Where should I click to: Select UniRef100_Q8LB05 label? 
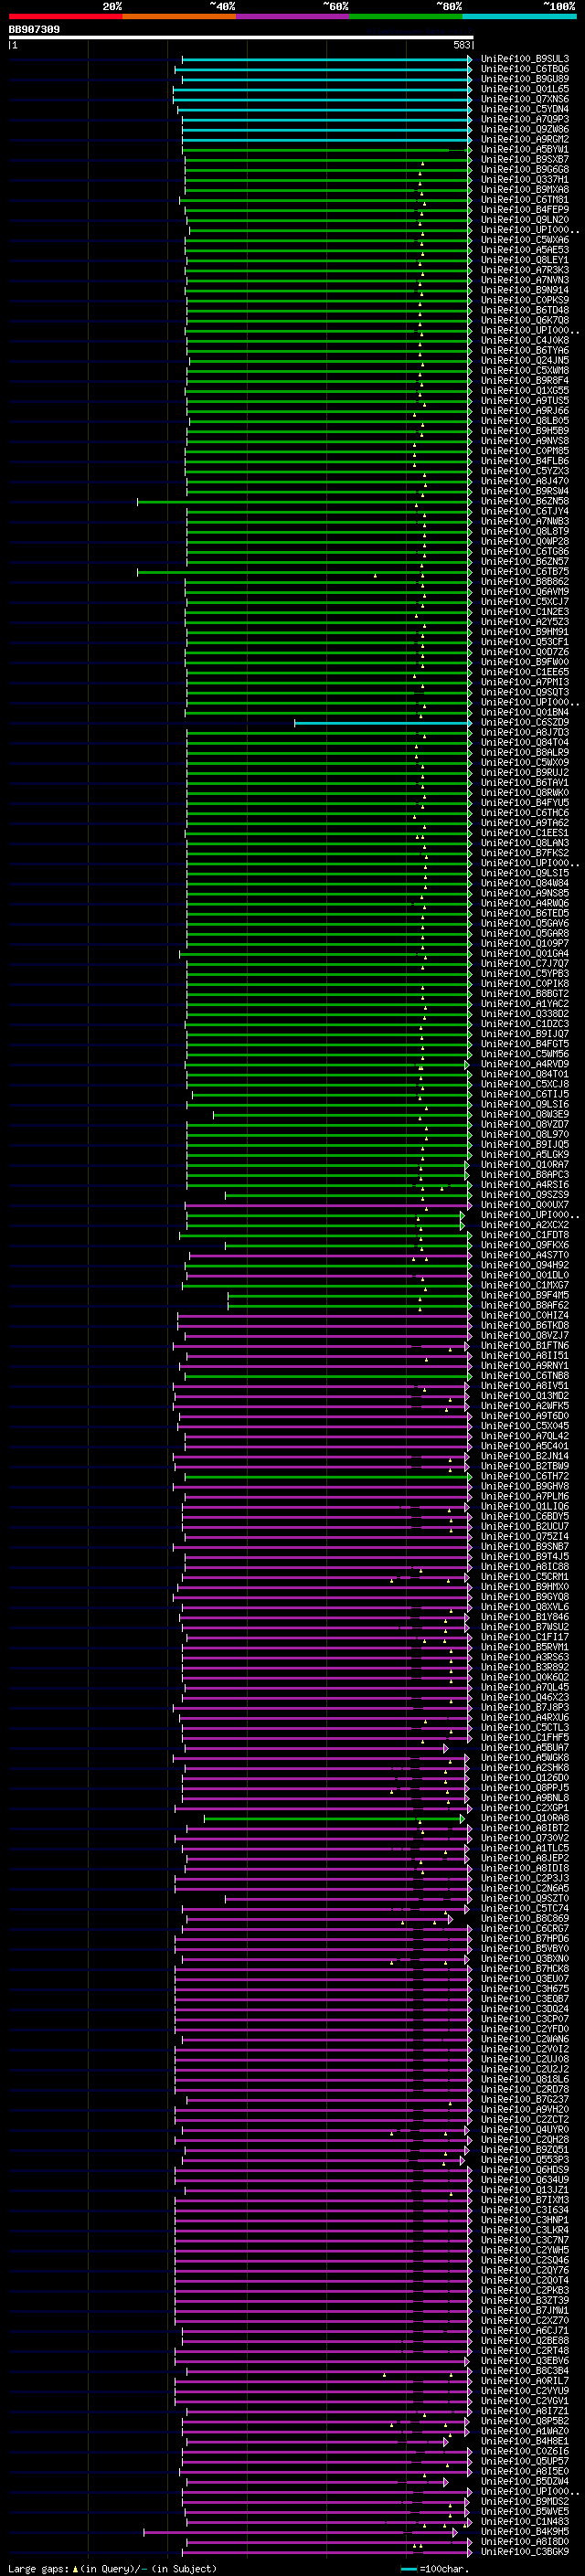tap(525, 421)
